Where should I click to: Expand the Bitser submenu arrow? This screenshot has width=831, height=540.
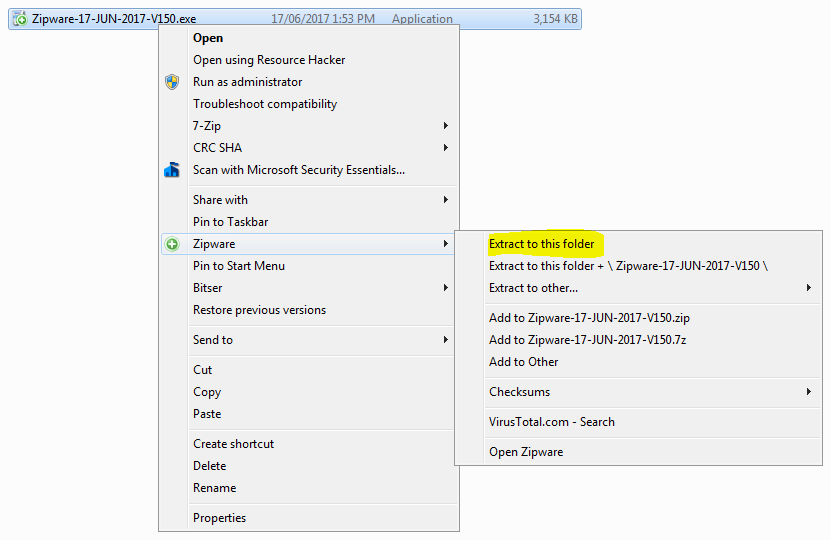pos(446,288)
